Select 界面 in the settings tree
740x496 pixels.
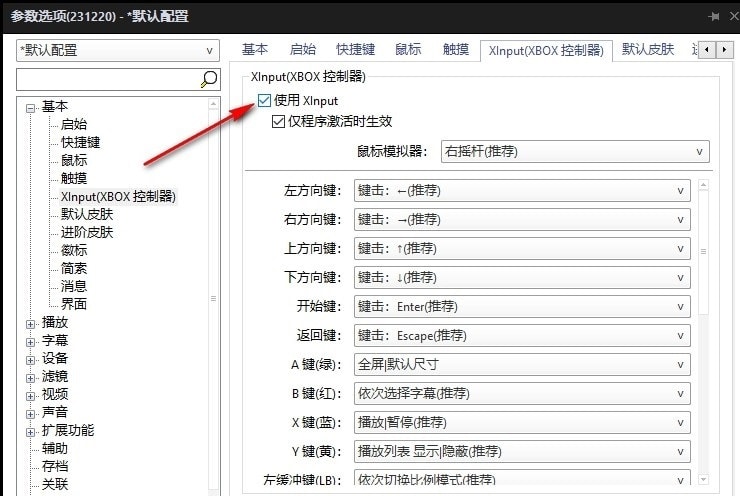(74, 304)
